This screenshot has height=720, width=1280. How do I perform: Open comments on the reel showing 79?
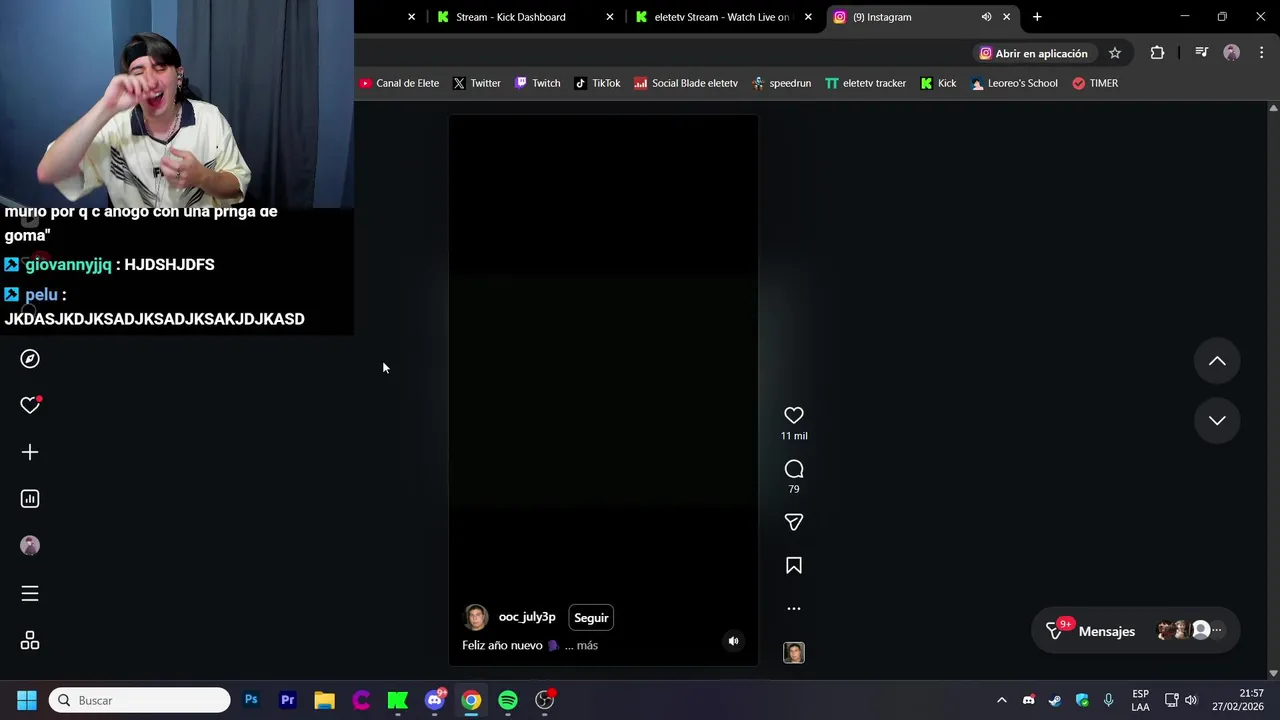793,469
